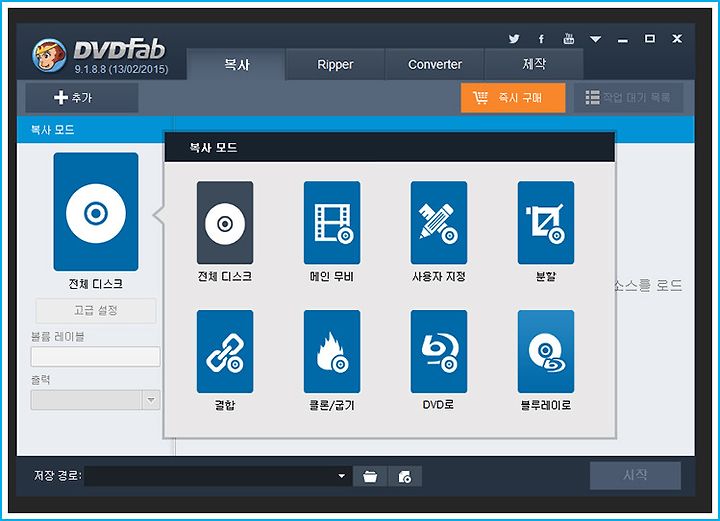This screenshot has width=720, height=521.
Task: Switch to the 복사 tab
Action: [x=236, y=64]
